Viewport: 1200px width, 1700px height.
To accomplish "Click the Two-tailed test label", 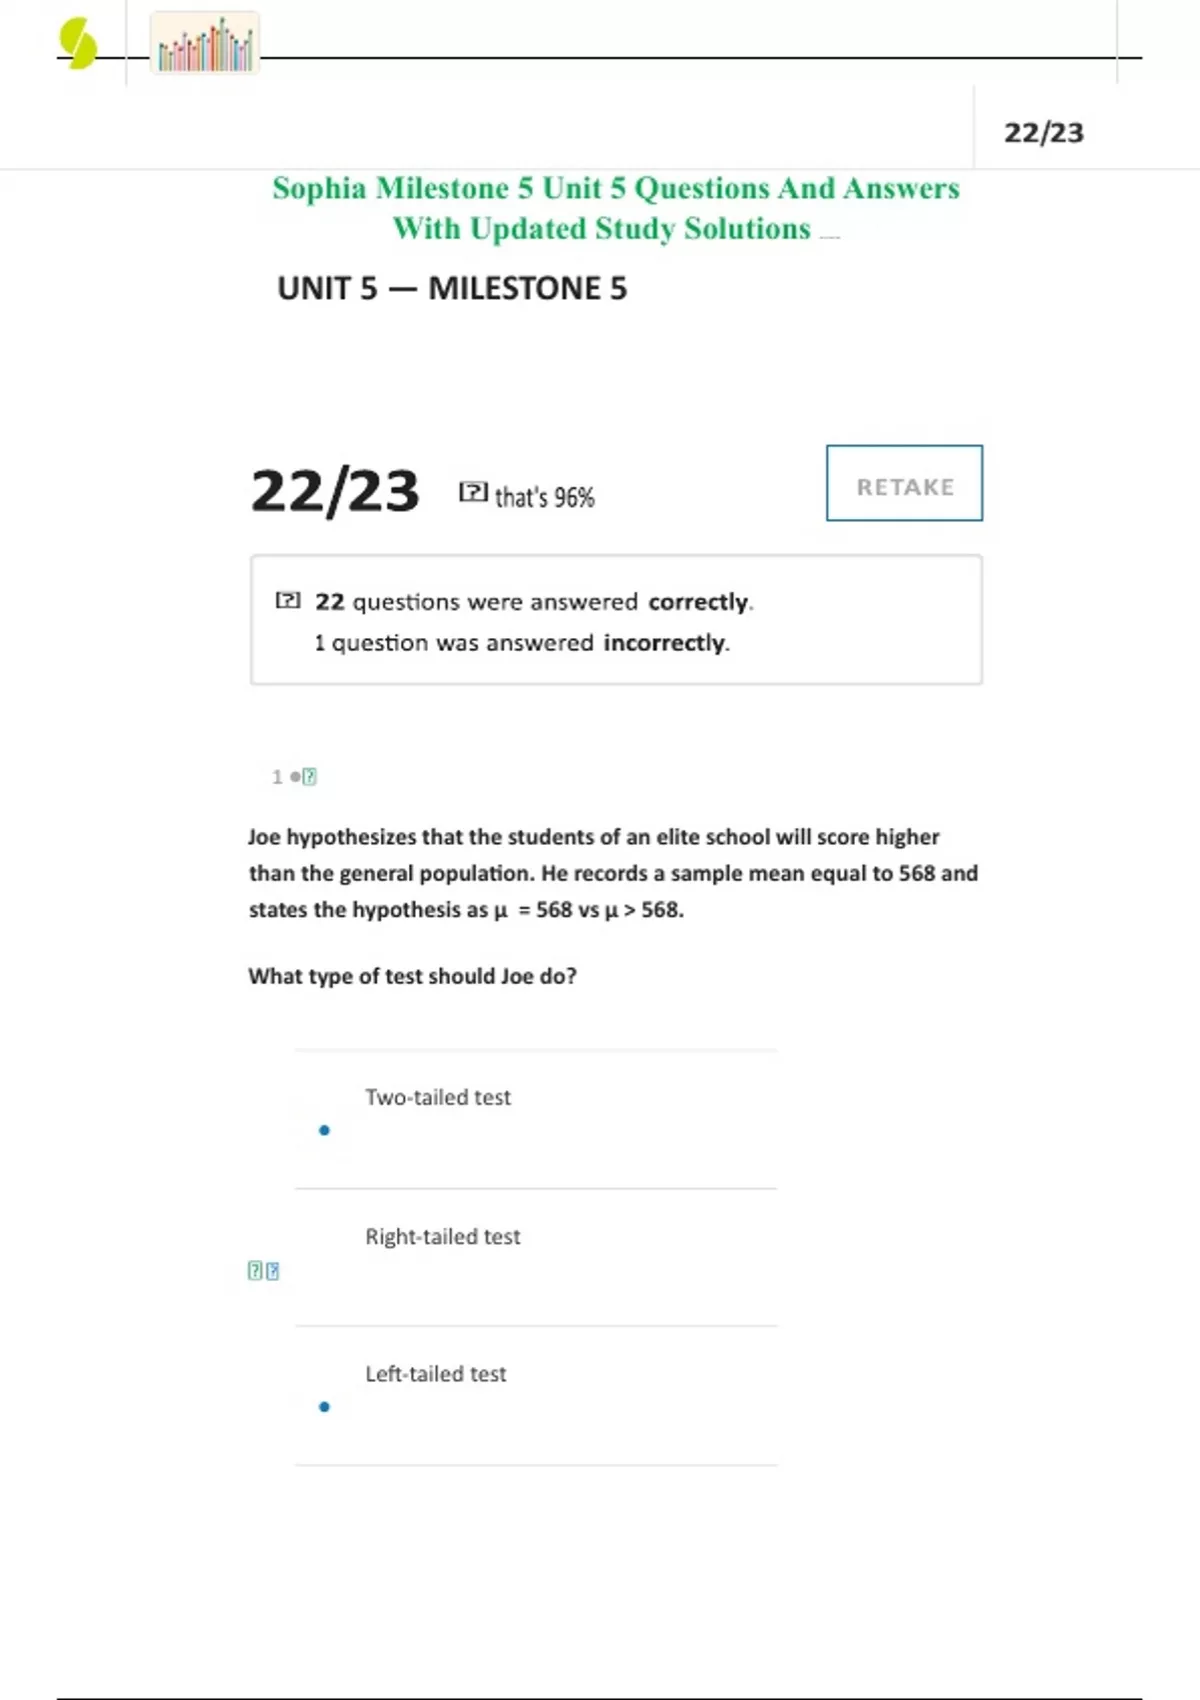I will click(x=438, y=1098).
